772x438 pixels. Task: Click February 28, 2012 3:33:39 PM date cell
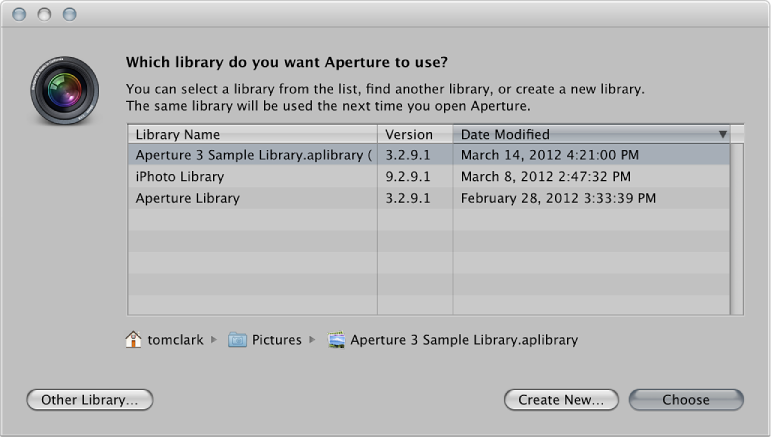(x=558, y=198)
